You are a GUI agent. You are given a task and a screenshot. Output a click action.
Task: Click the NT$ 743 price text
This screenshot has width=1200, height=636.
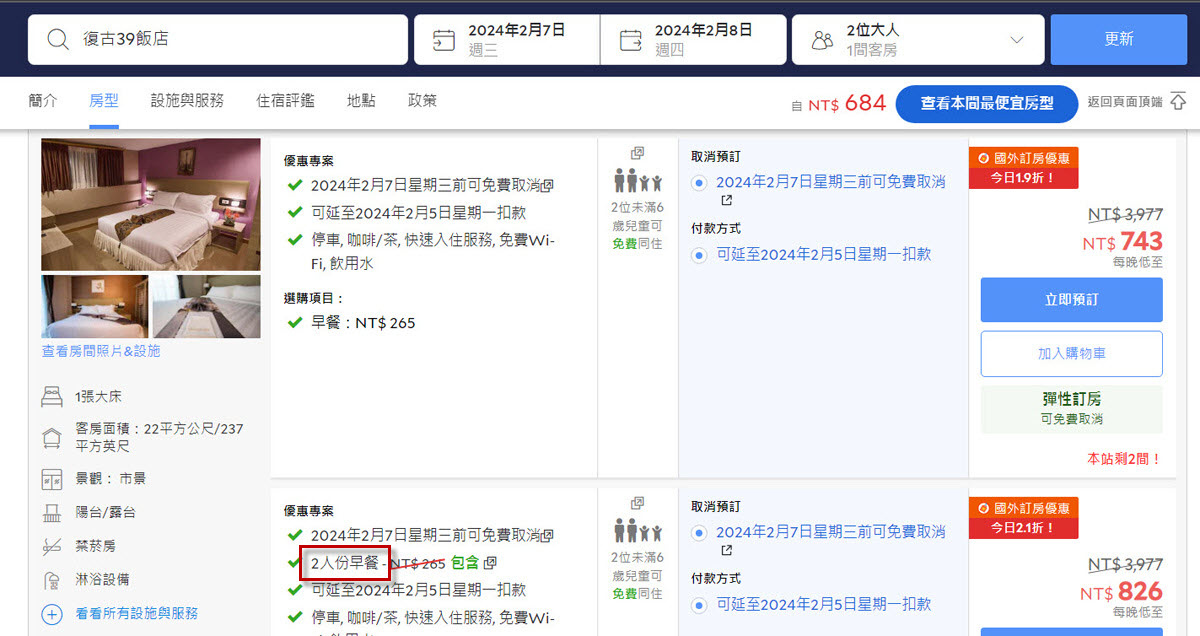click(x=1122, y=242)
